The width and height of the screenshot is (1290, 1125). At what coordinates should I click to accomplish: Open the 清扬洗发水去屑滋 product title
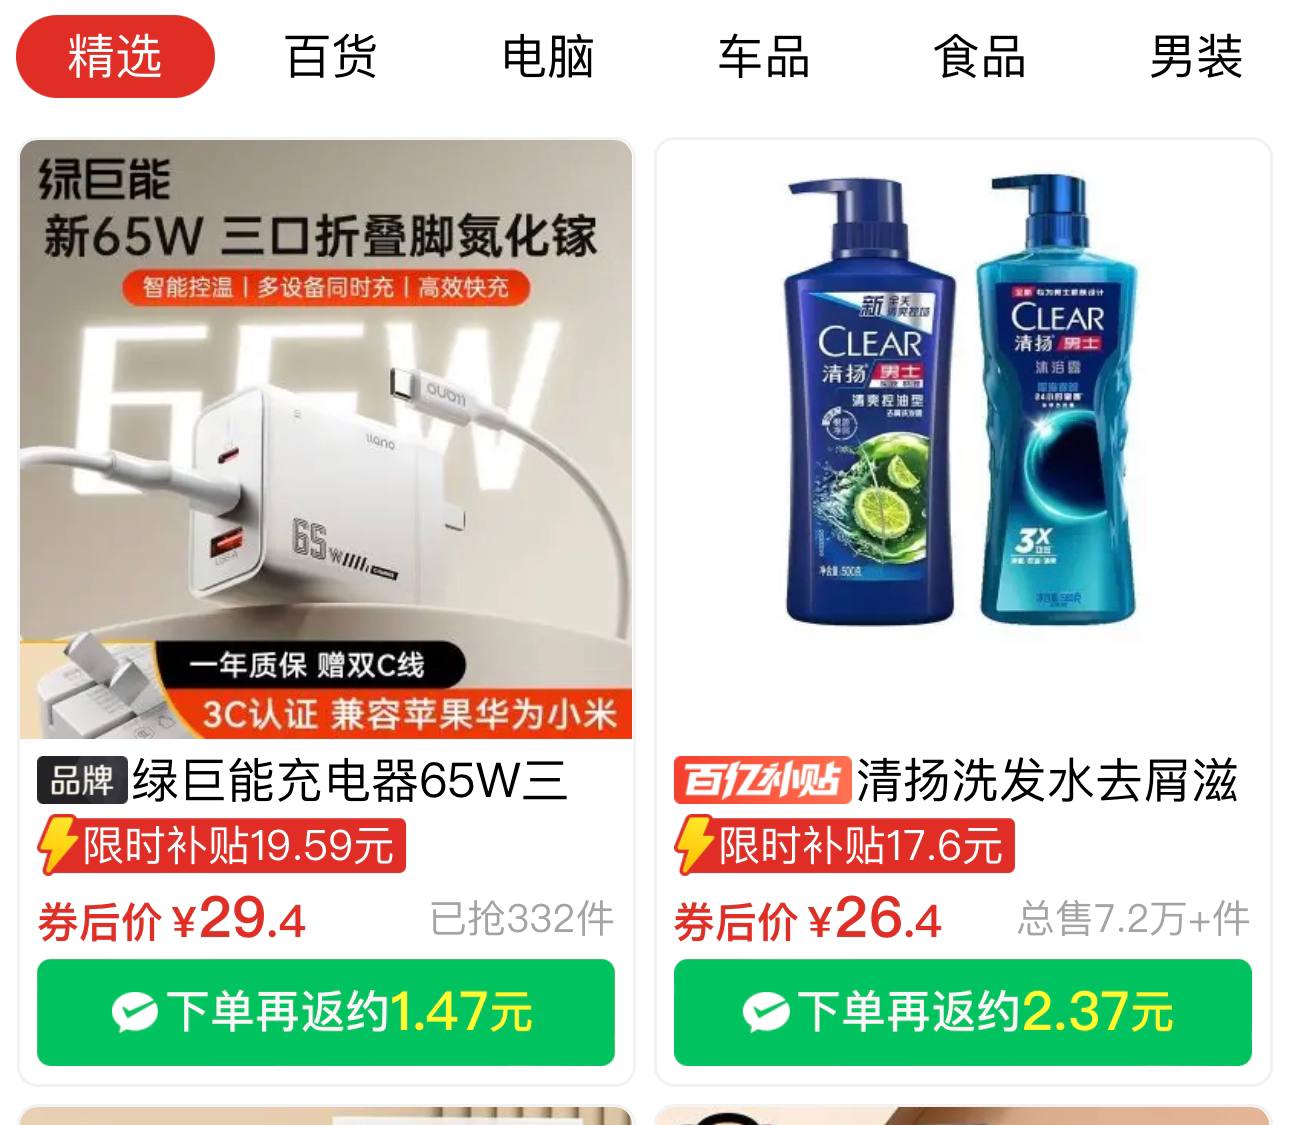1047,781
